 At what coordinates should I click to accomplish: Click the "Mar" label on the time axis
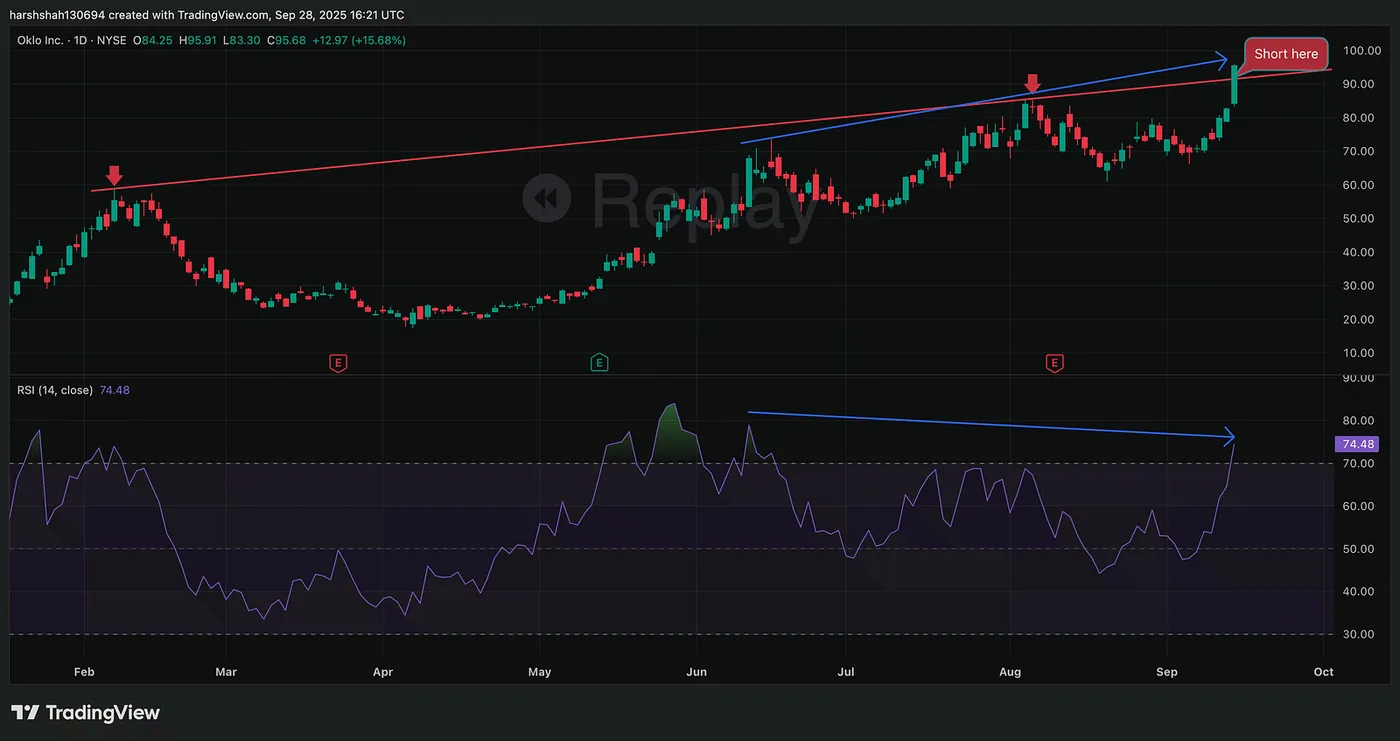[x=226, y=672]
